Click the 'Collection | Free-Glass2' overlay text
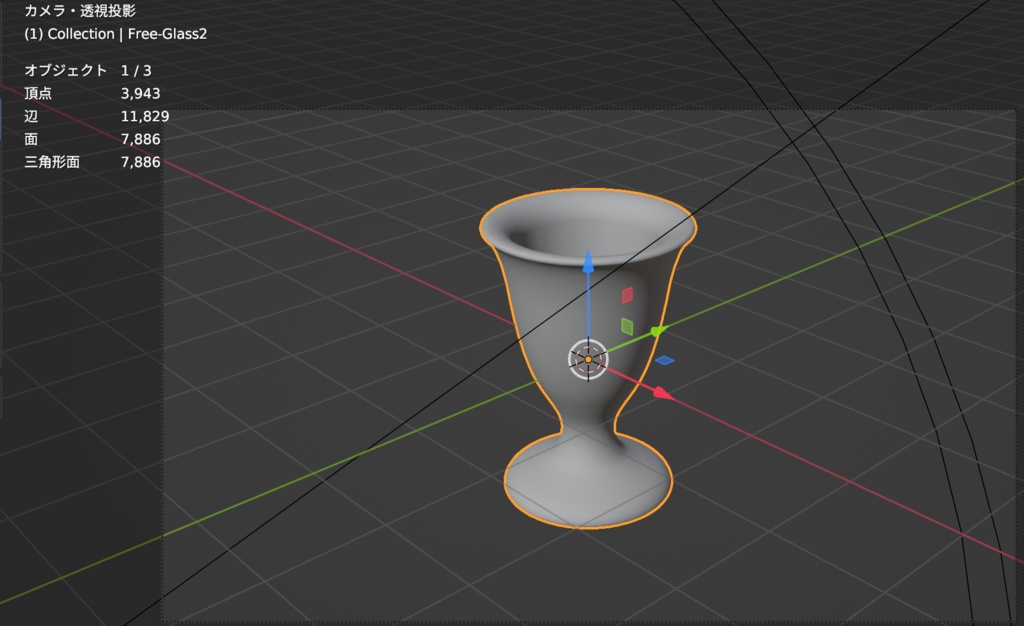The height and width of the screenshot is (626, 1024). (x=127, y=34)
